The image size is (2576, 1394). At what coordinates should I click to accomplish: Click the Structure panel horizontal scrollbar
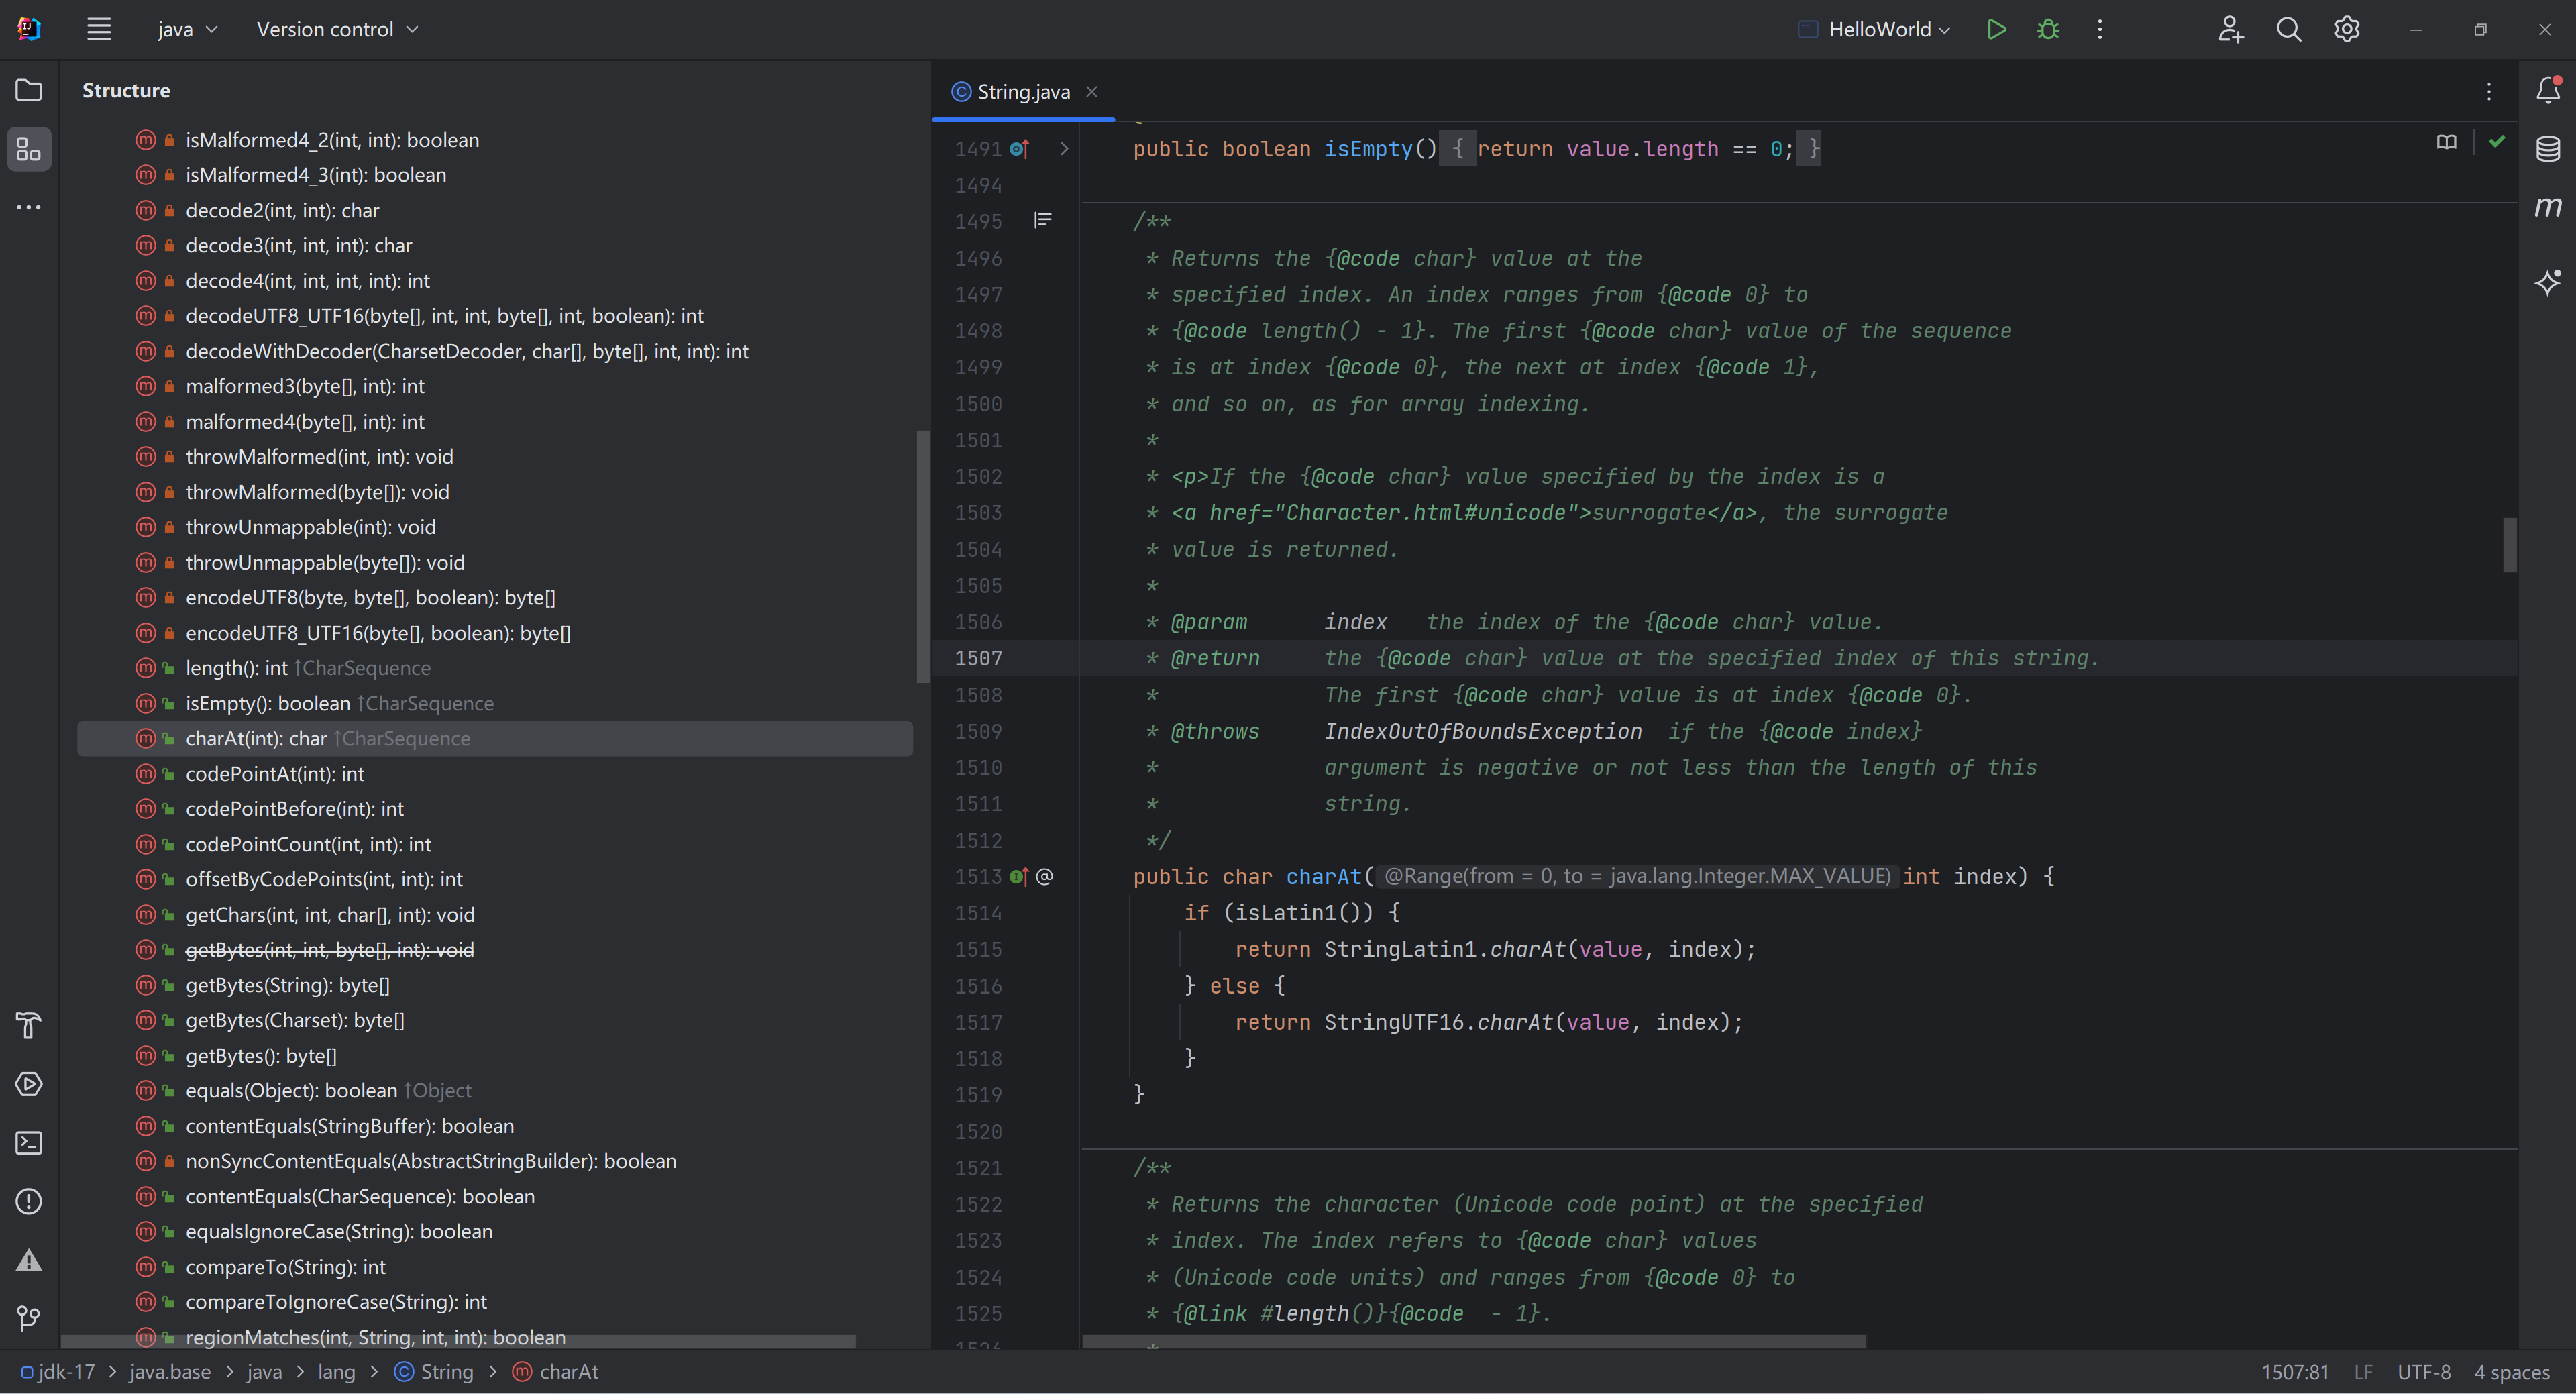tap(458, 1341)
